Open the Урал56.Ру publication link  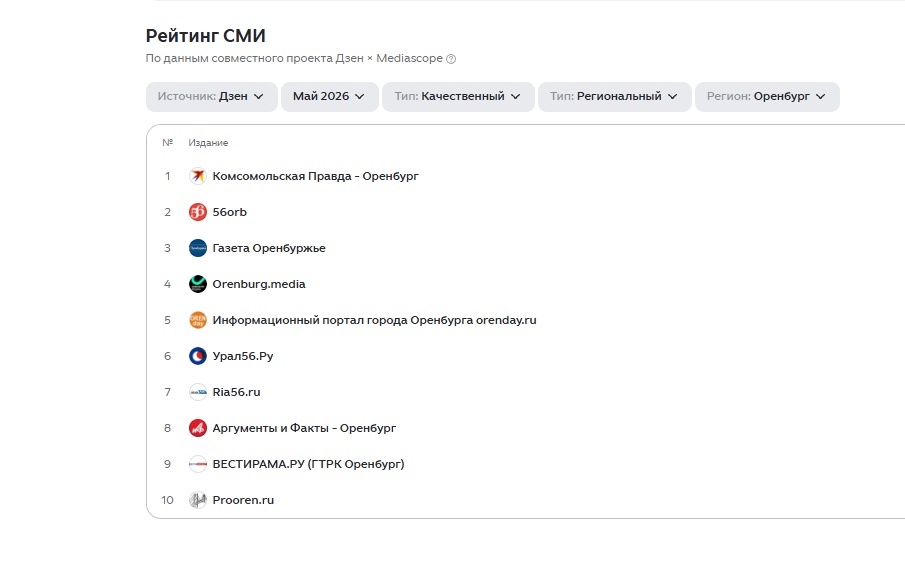pyautogui.click(x=243, y=356)
